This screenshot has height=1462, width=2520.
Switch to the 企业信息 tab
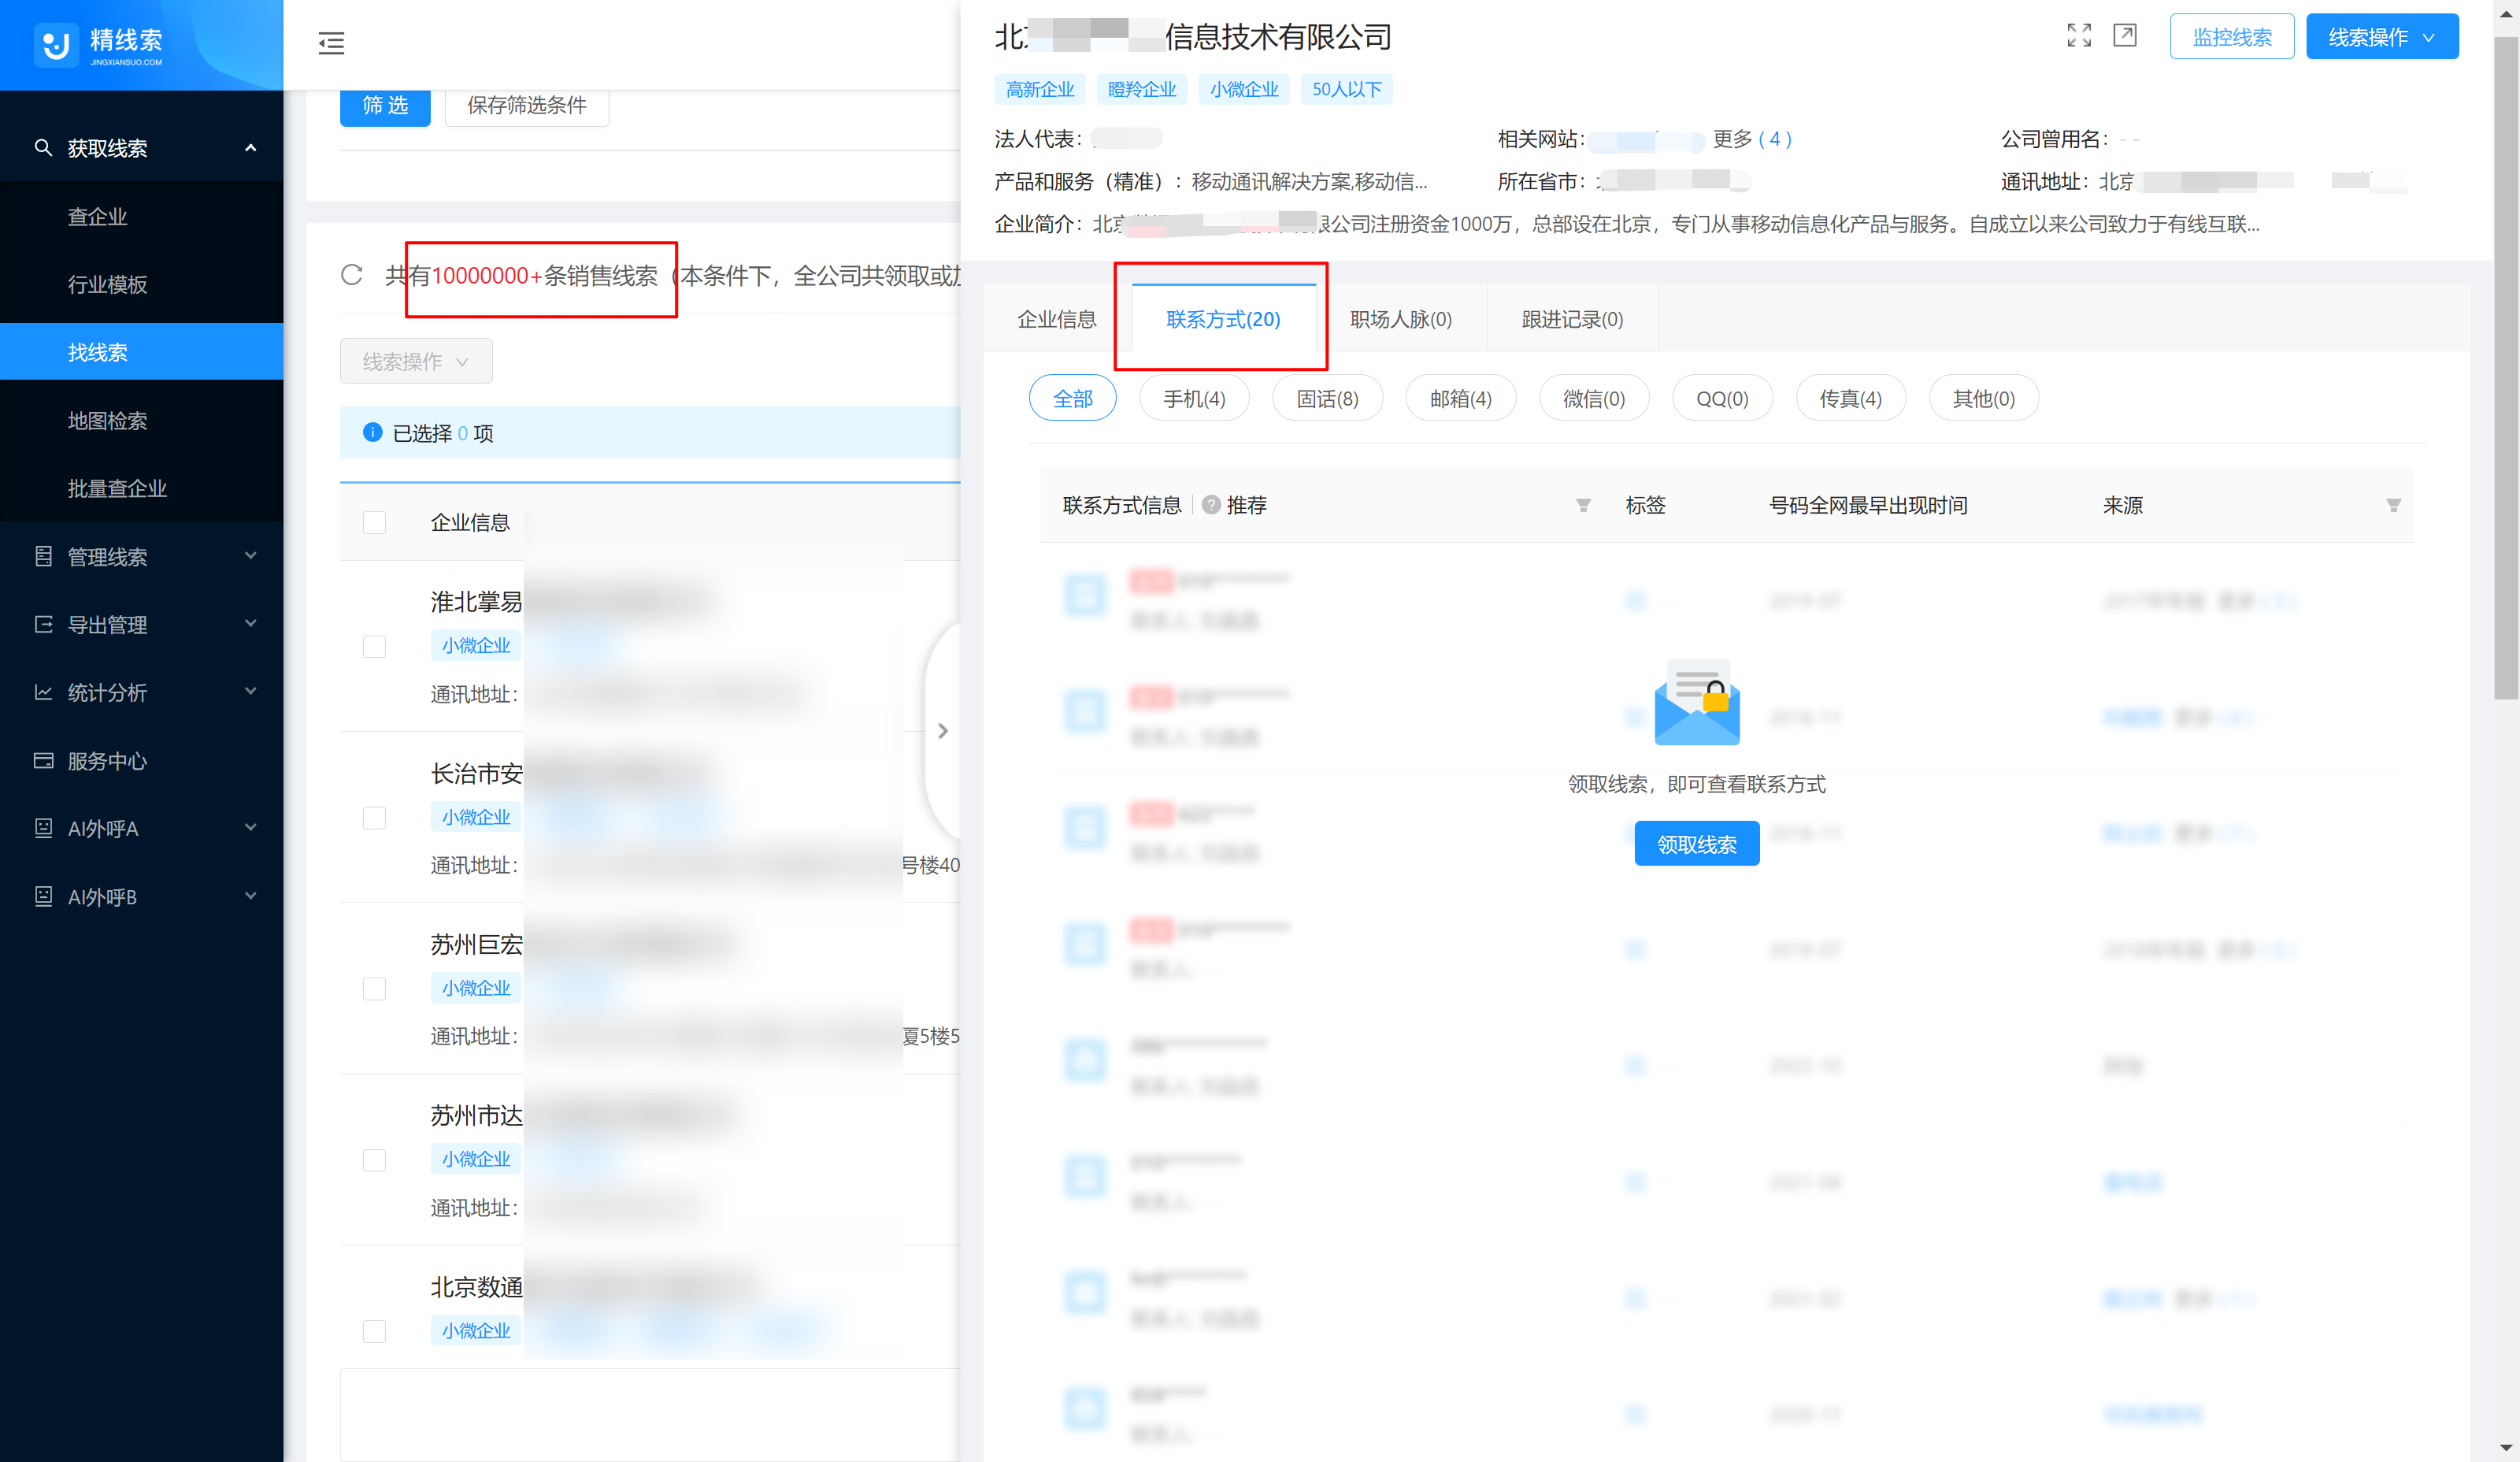[x=1056, y=319]
